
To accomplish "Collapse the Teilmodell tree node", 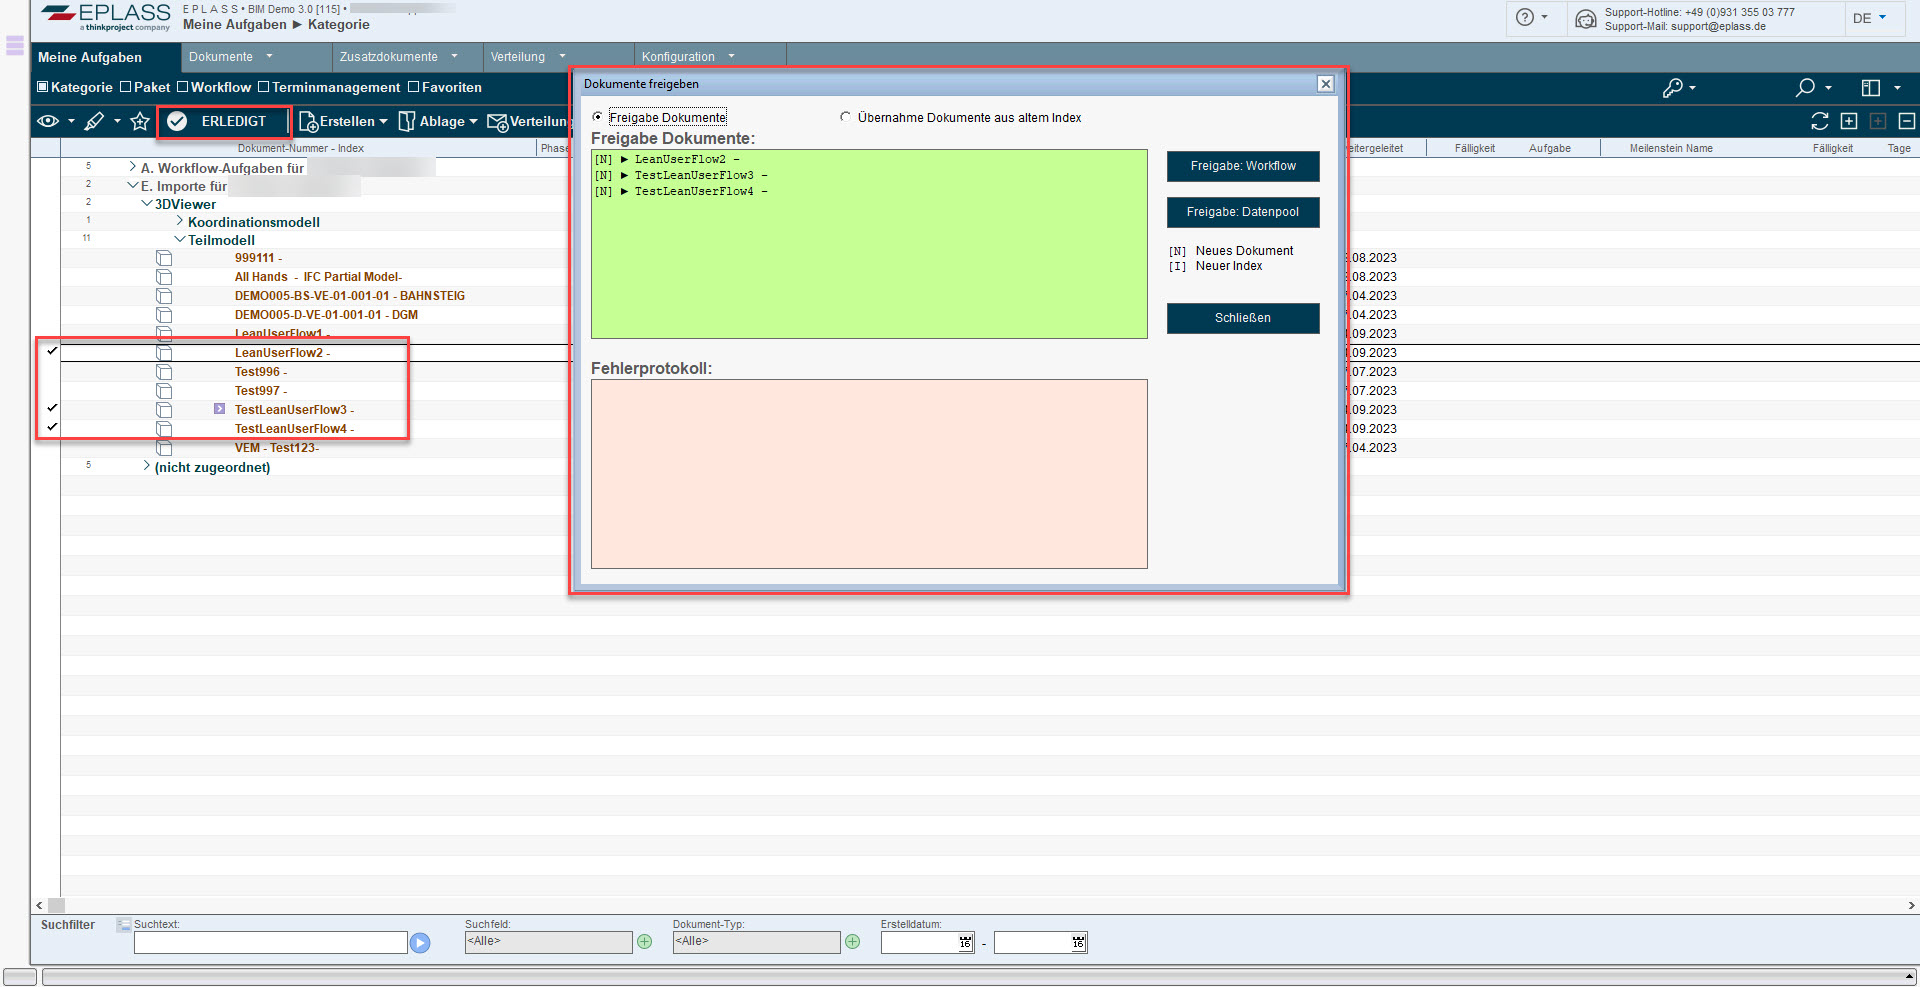I will pyautogui.click(x=180, y=240).
